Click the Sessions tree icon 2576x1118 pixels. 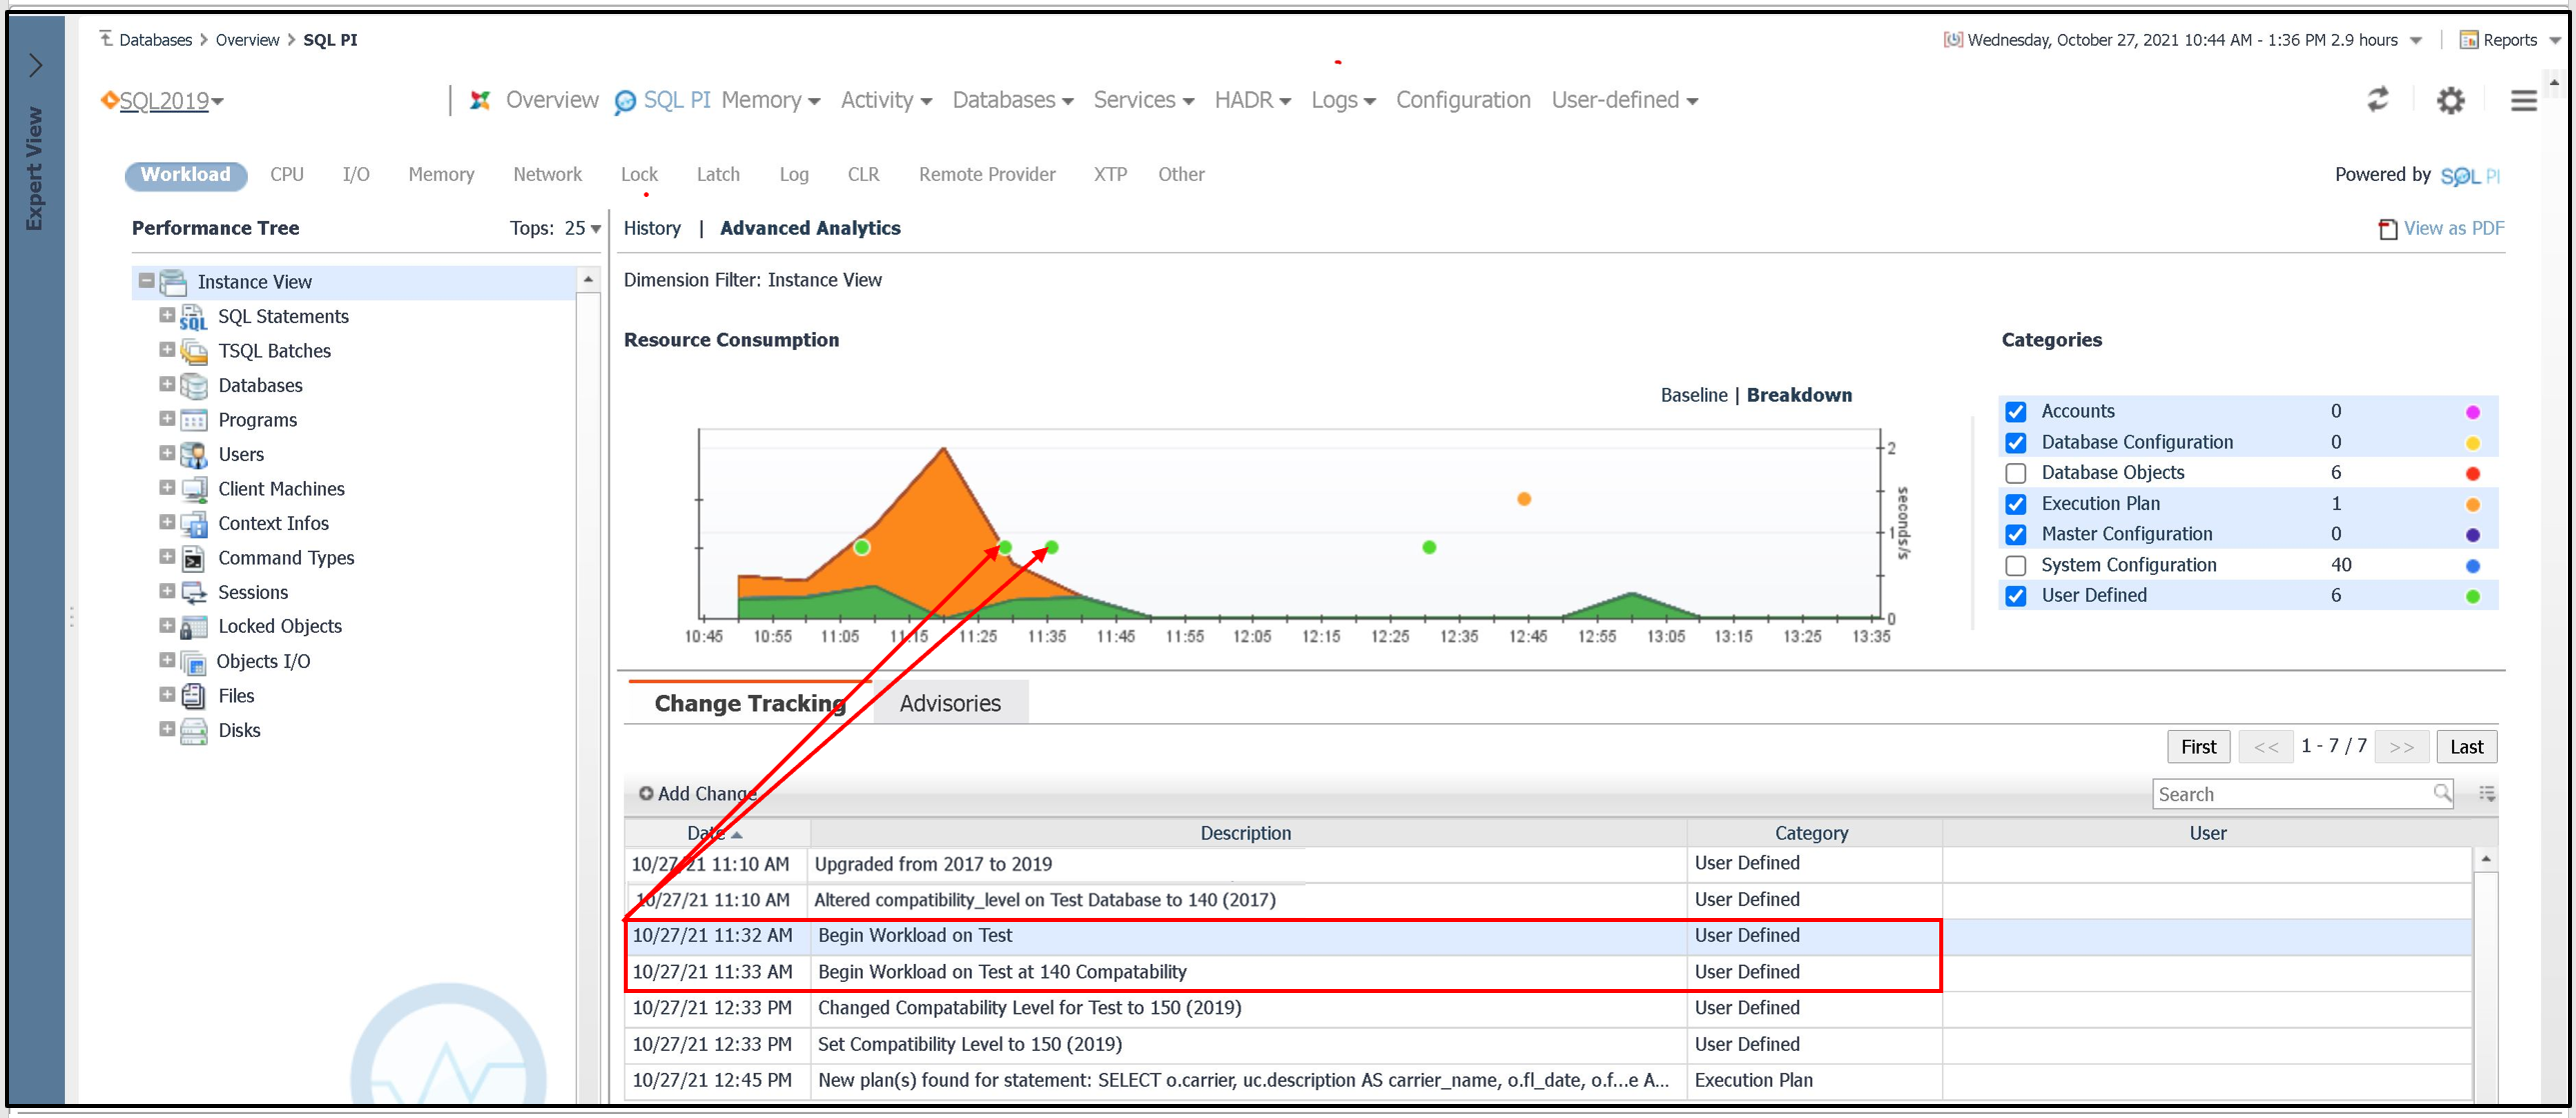[193, 593]
